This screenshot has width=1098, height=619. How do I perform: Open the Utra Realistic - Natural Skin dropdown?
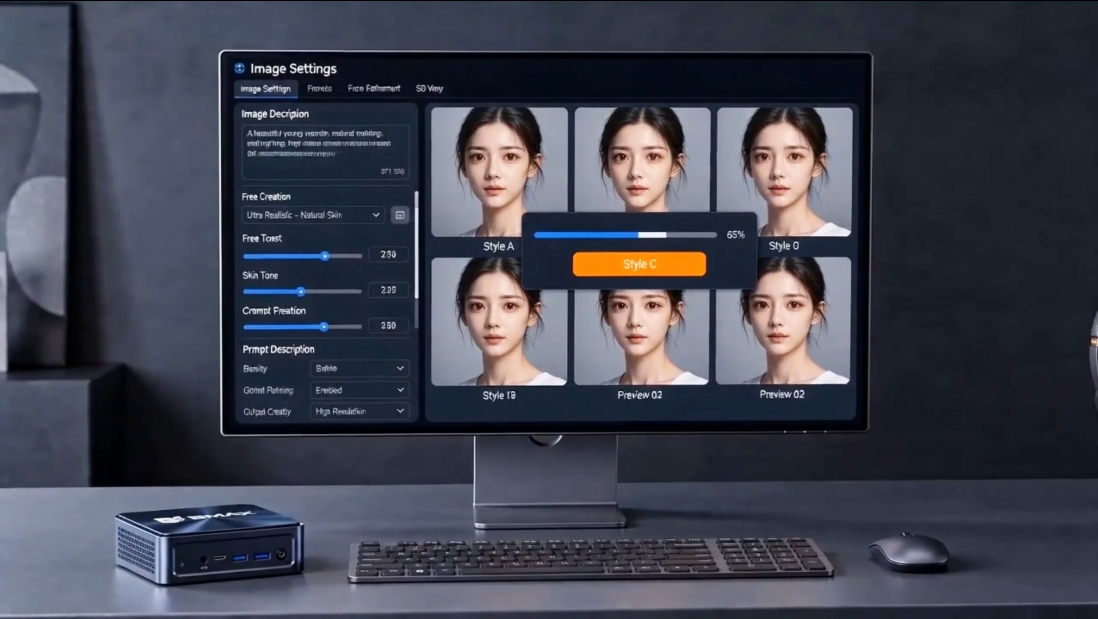pos(314,215)
